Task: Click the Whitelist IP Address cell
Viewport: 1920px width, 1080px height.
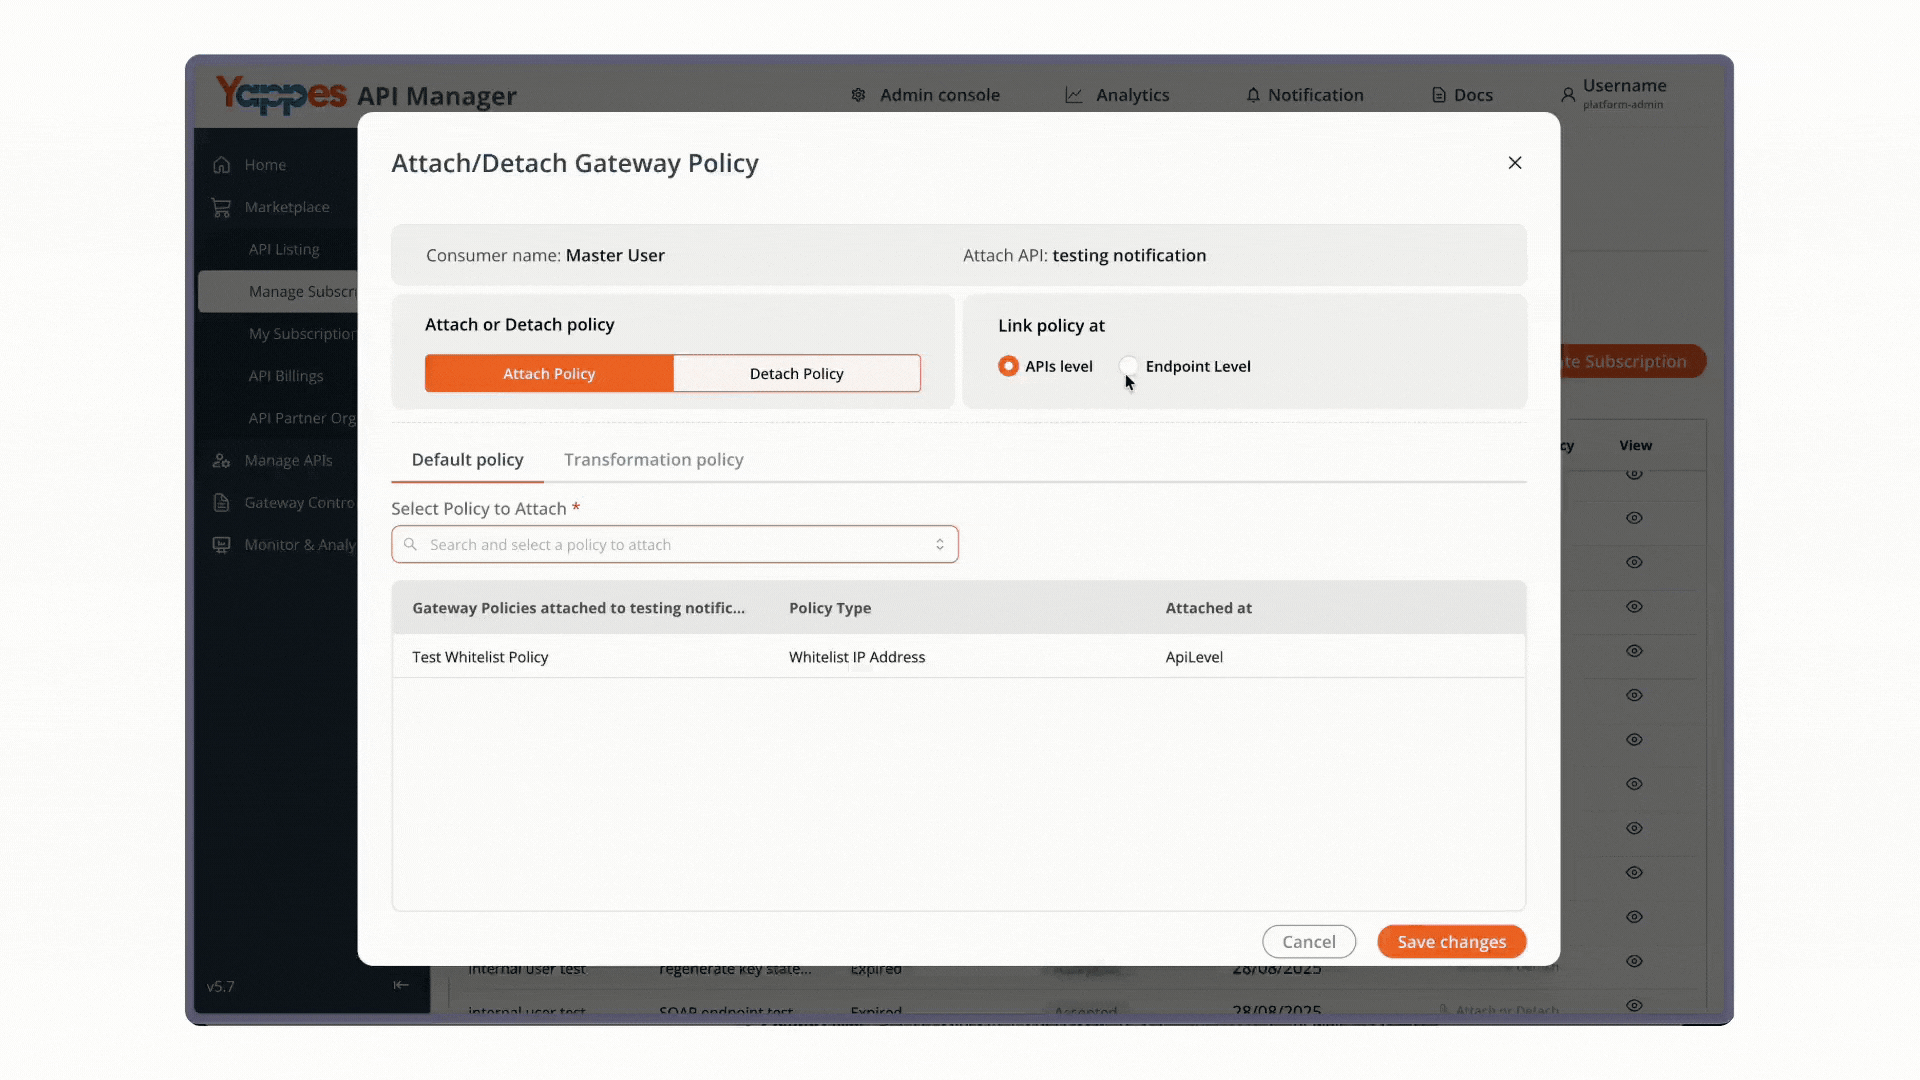Action: [857, 657]
